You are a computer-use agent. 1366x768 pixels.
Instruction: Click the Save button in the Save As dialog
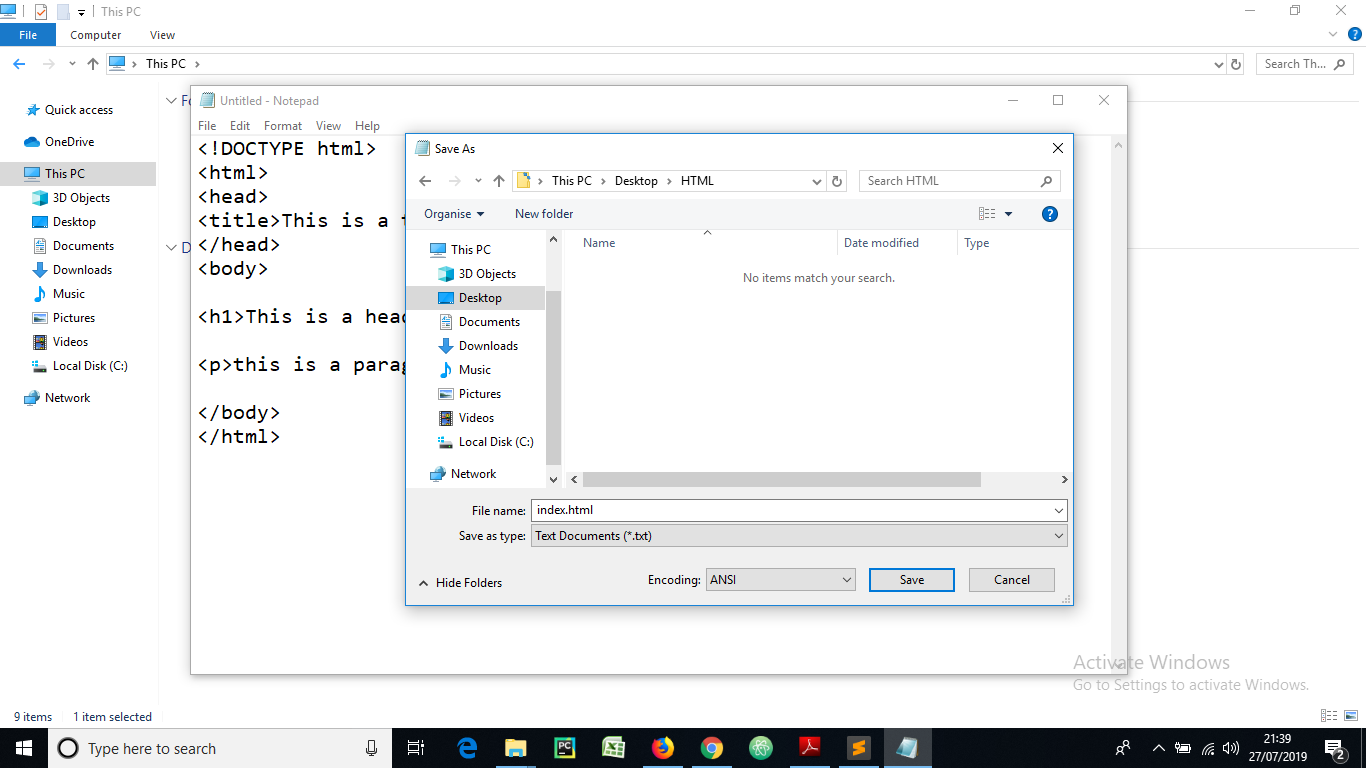click(x=911, y=580)
